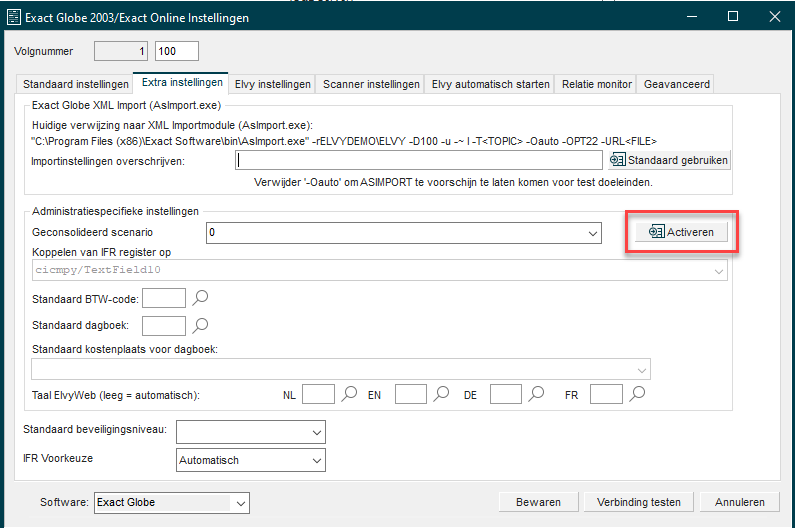Click the FR language code field
The height and width of the screenshot is (528, 795).
(606, 394)
